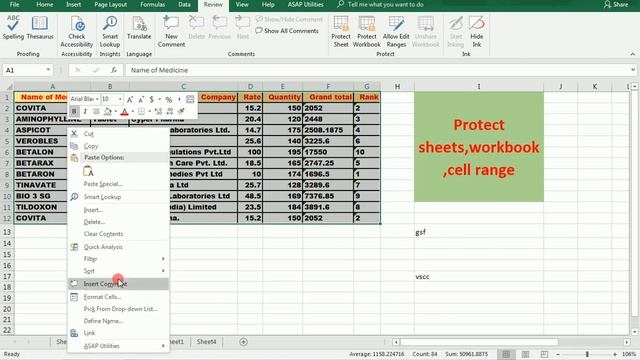Click the zoom slider handle
Viewport: 640px width, 360px height.
[x=587, y=354]
